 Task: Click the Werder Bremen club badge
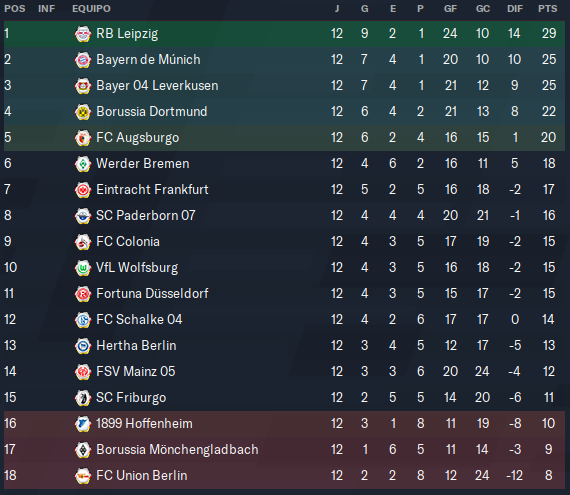(x=83, y=164)
